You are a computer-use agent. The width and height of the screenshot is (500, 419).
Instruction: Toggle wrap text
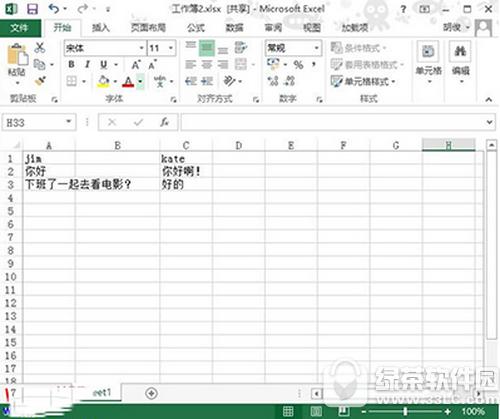241,48
